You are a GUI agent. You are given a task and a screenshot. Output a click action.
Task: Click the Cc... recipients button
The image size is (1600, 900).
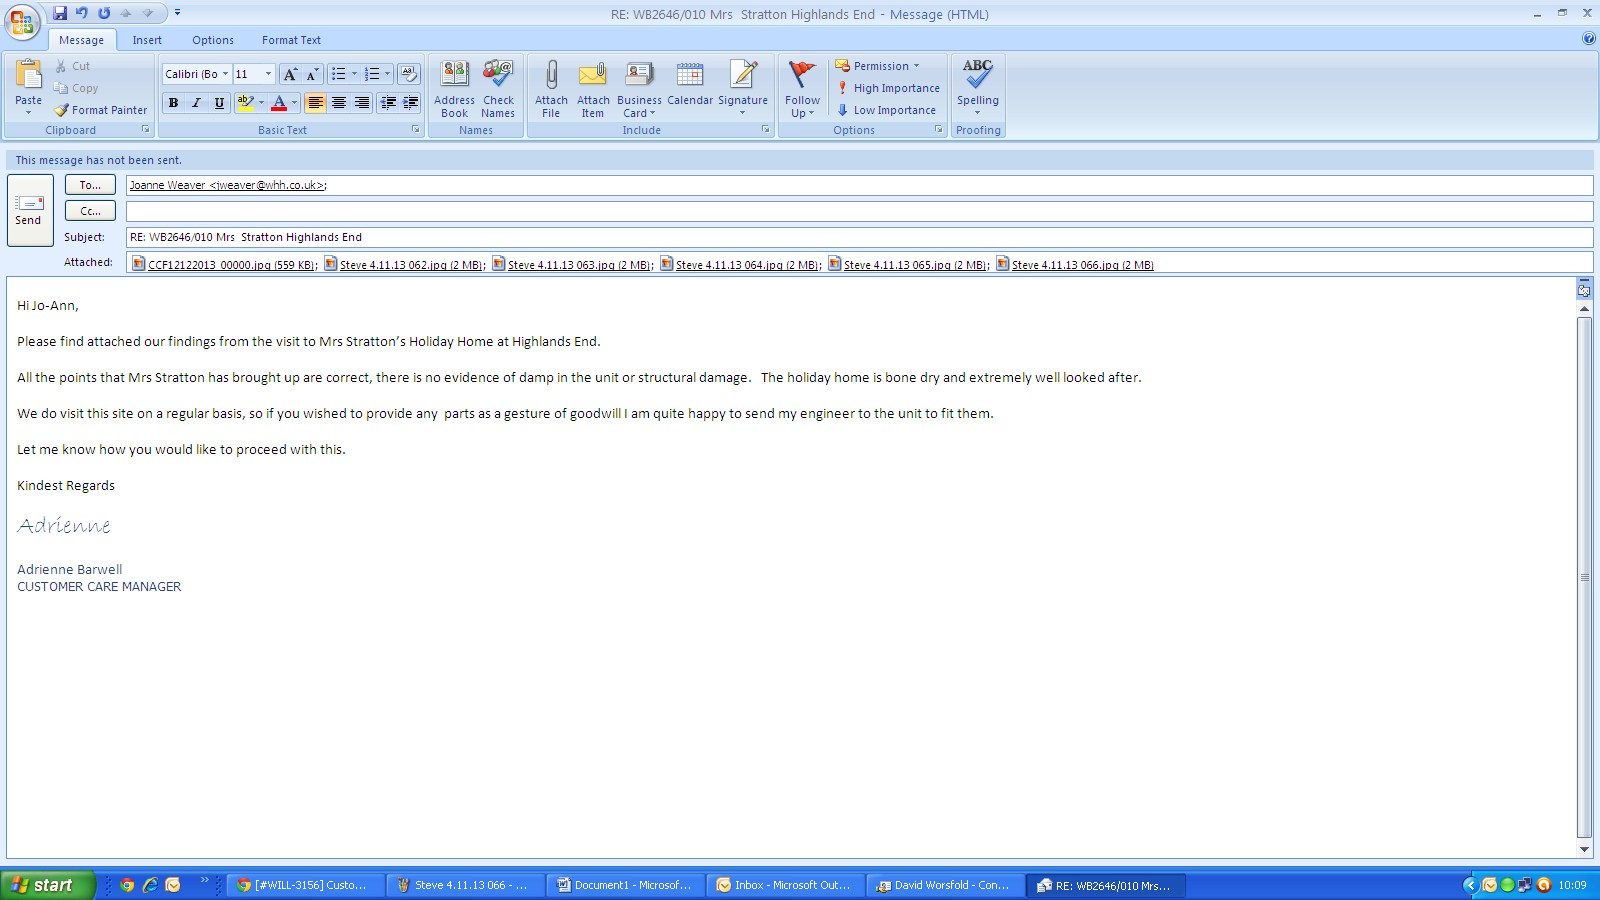point(90,211)
